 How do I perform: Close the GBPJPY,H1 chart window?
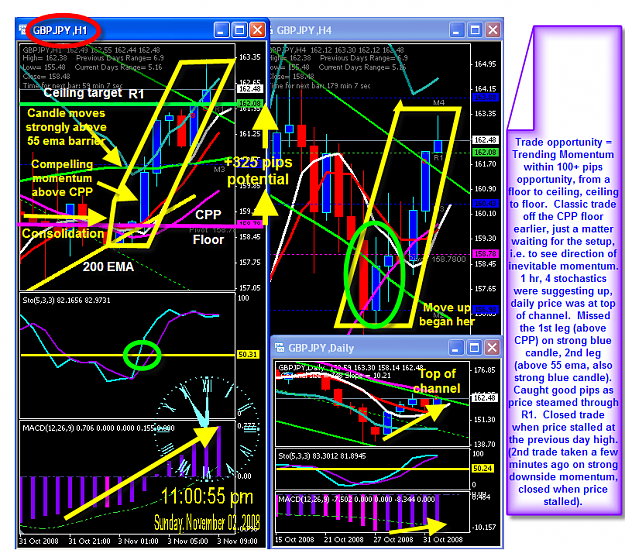click(x=257, y=30)
